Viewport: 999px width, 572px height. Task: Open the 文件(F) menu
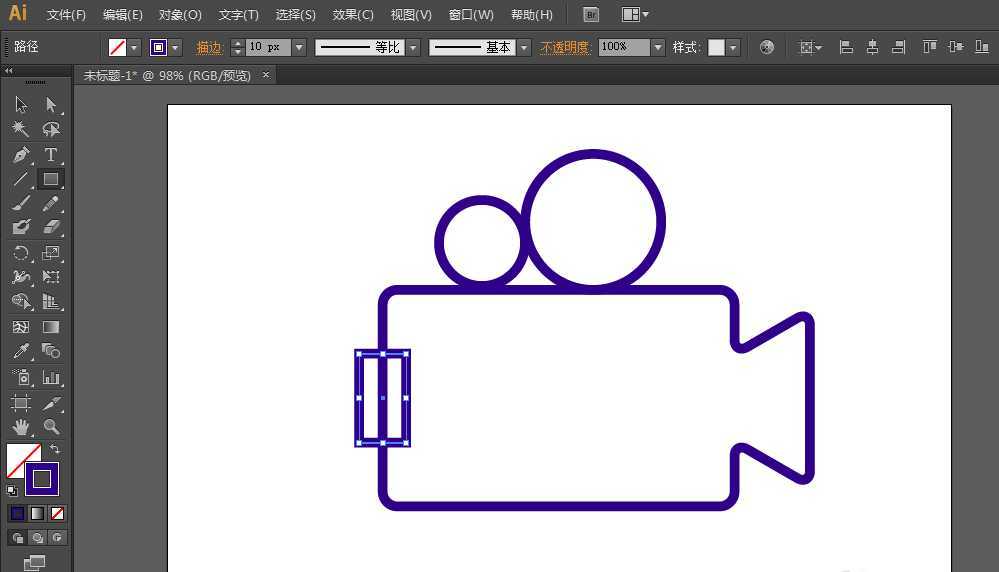(x=66, y=15)
